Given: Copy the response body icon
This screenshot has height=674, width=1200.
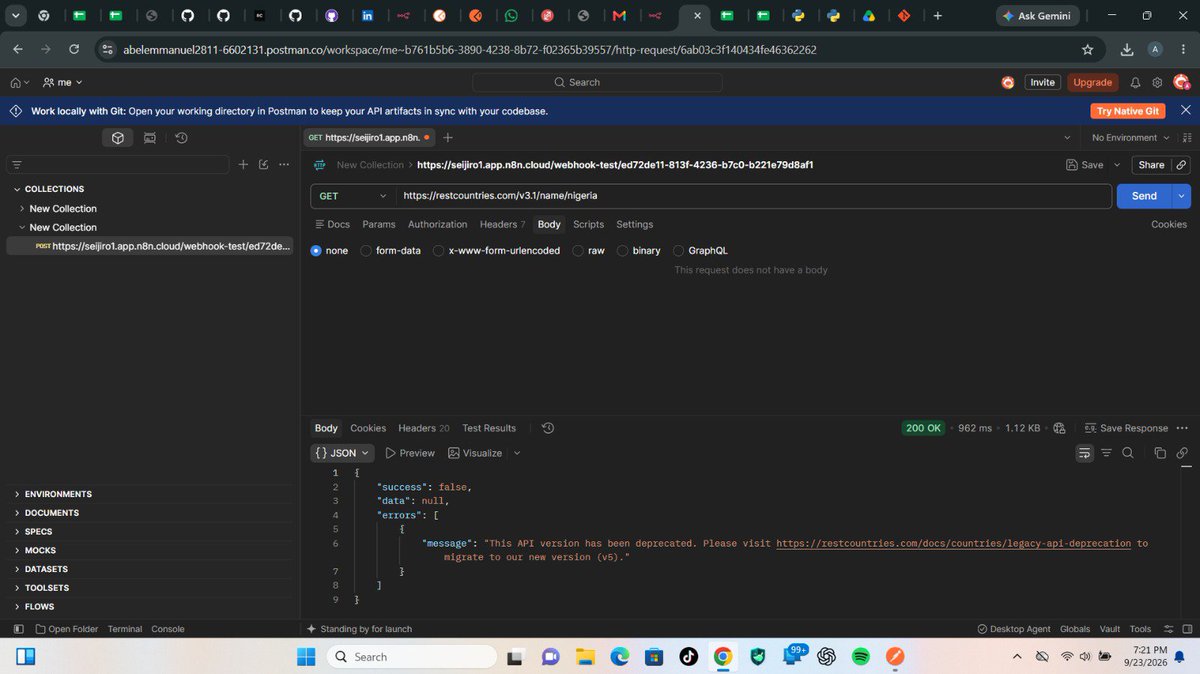Looking at the screenshot, I should pos(1160,453).
